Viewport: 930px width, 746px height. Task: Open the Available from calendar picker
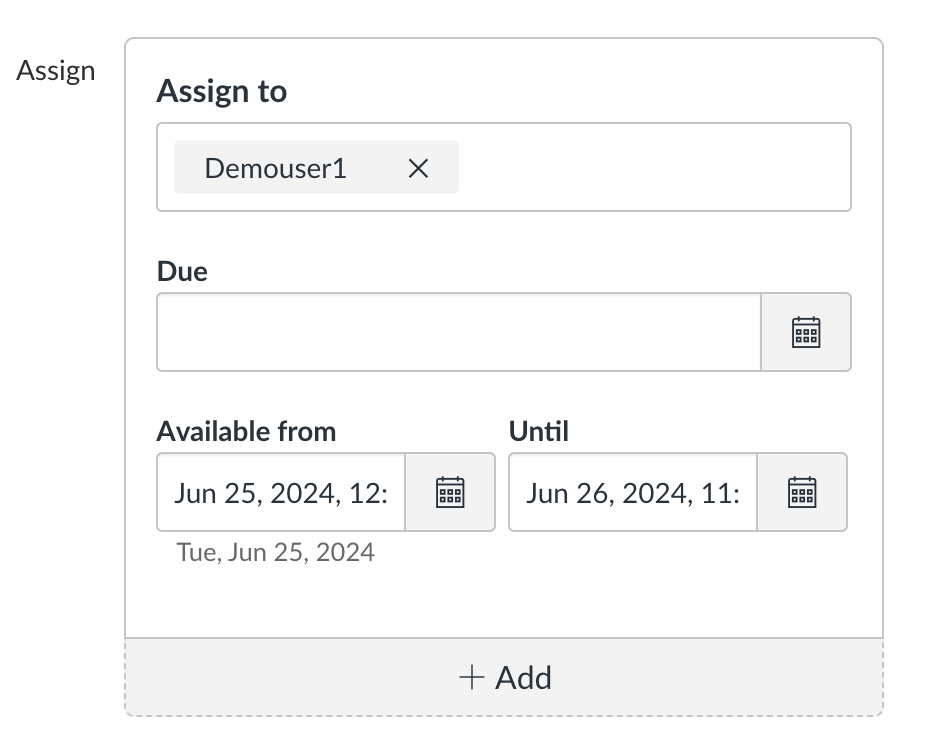pos(450,492)
